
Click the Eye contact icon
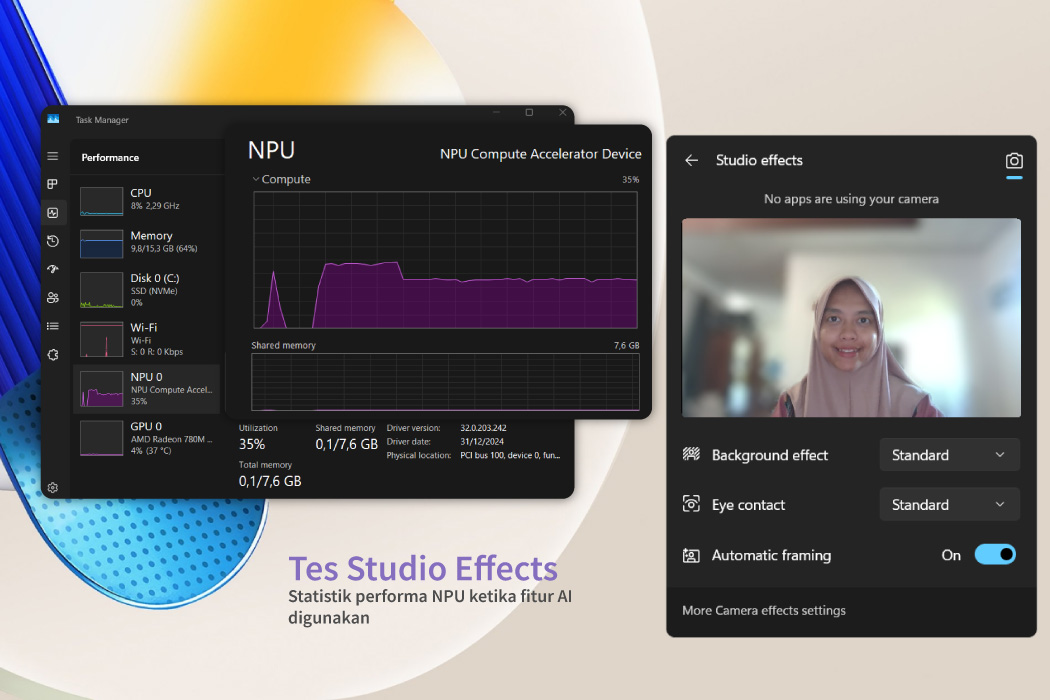click(x=691, y=504)
